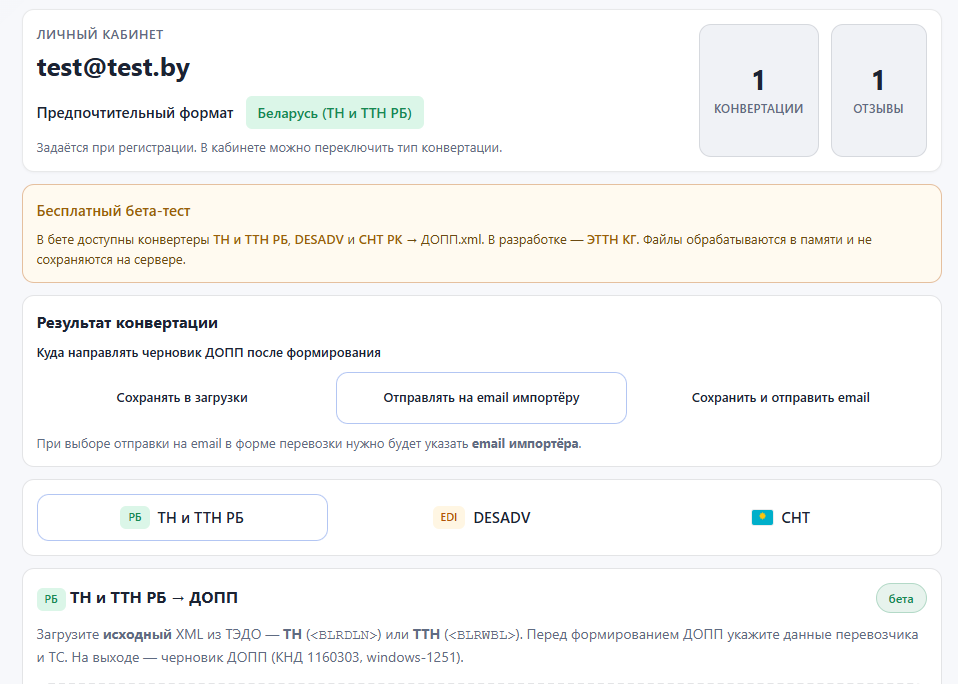Switch to the DESADV converter tab

click(481, 517)
